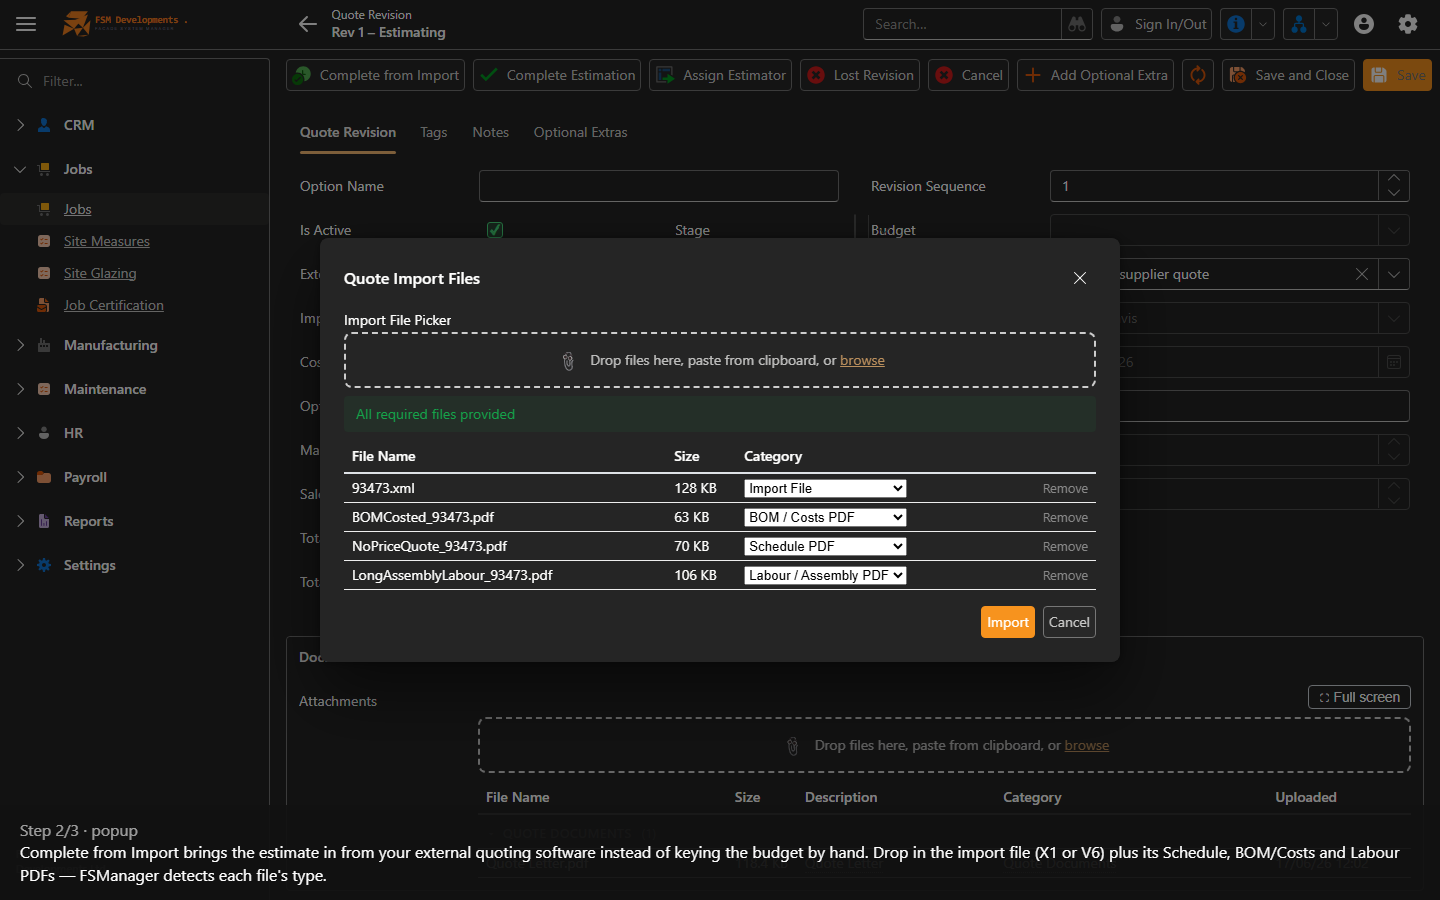This screenshot has height=900, width=1440.
Task: Open Site Glazing in sidebar
Action: 100,273
